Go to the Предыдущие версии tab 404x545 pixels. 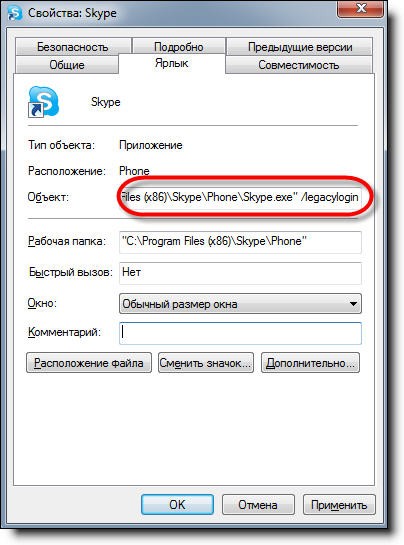pos(300,46)
